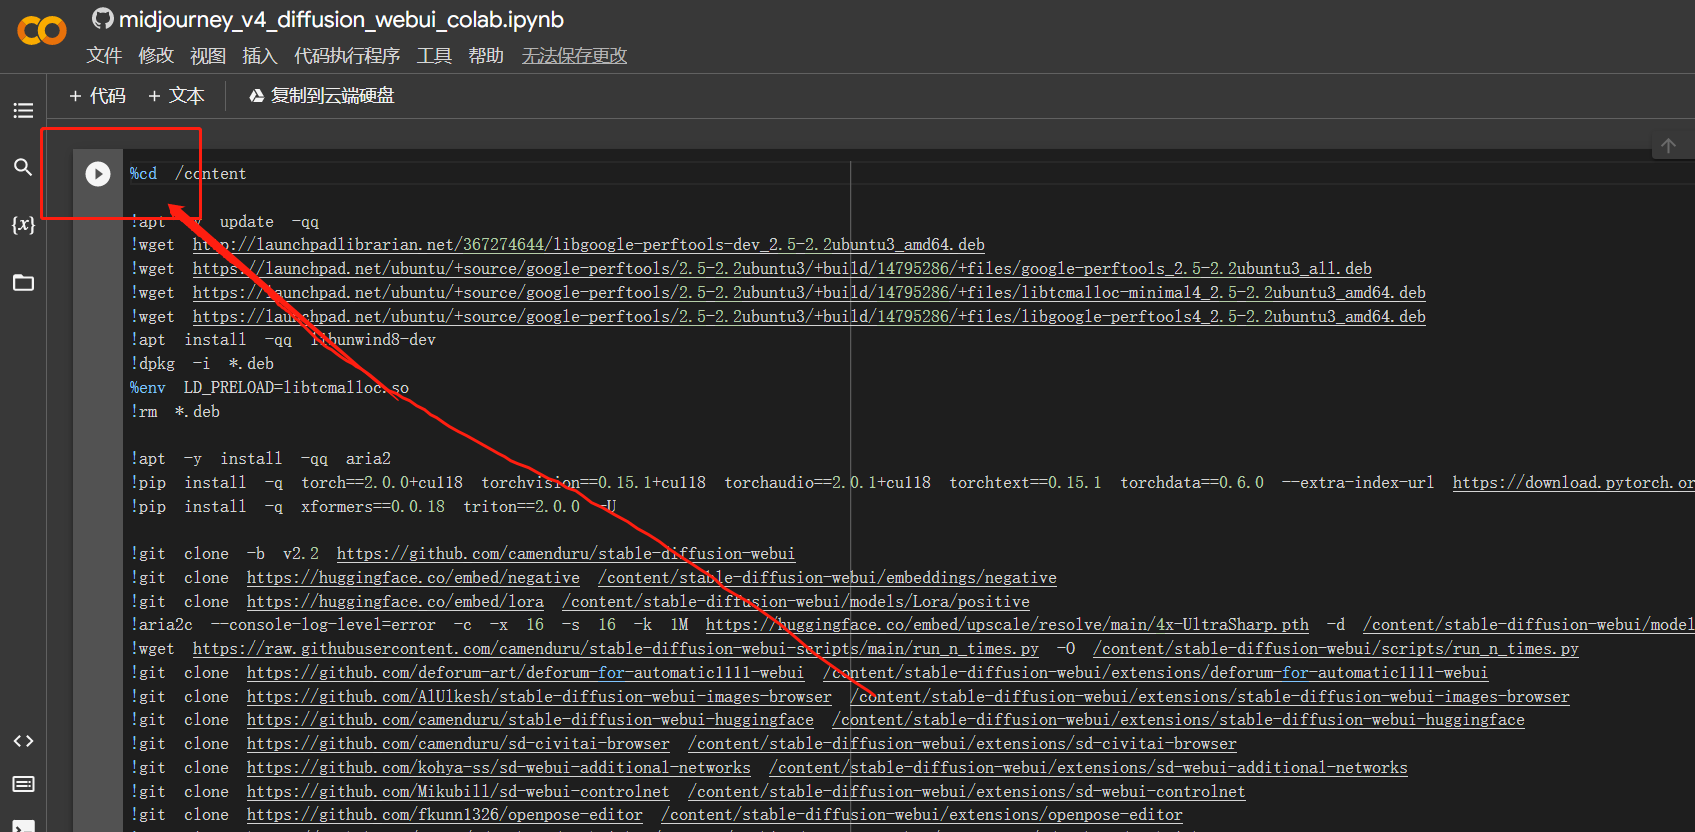Open the 修改 menu
The image size is (1695, 832).
tap(156, 56)
